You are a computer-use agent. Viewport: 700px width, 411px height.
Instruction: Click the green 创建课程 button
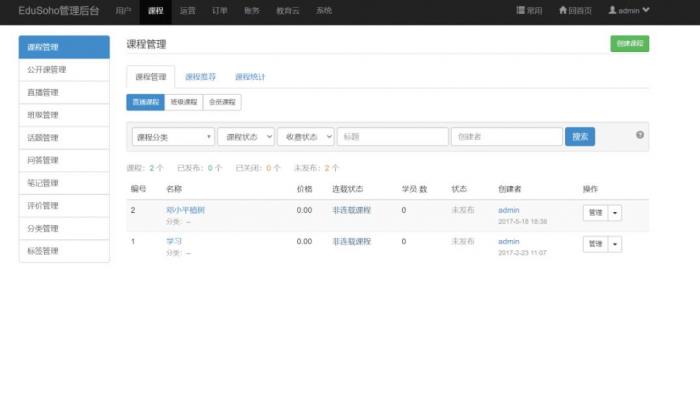pos(629,43)
